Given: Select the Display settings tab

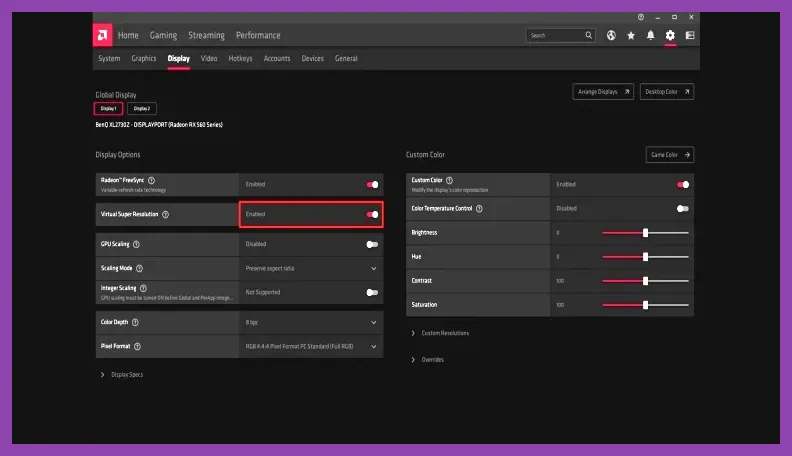Looking at the screenshot, I should click(x=179, y=59).
